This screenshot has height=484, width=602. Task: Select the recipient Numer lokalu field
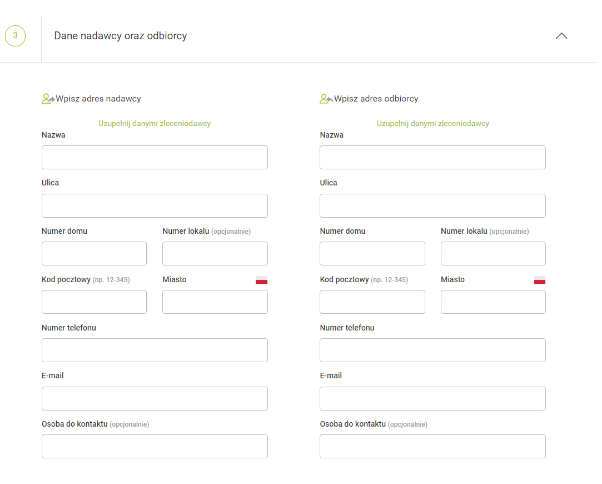(493, 253)
